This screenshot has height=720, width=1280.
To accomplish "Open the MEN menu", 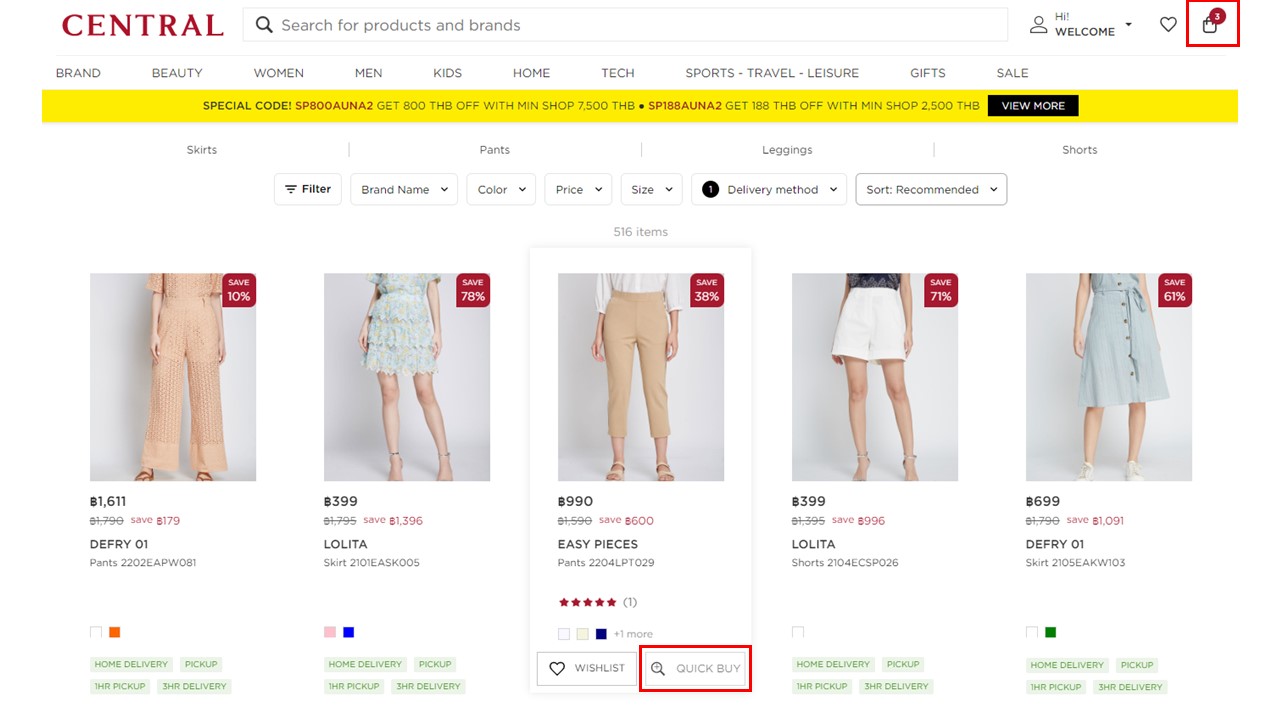I will click(368, 73).
